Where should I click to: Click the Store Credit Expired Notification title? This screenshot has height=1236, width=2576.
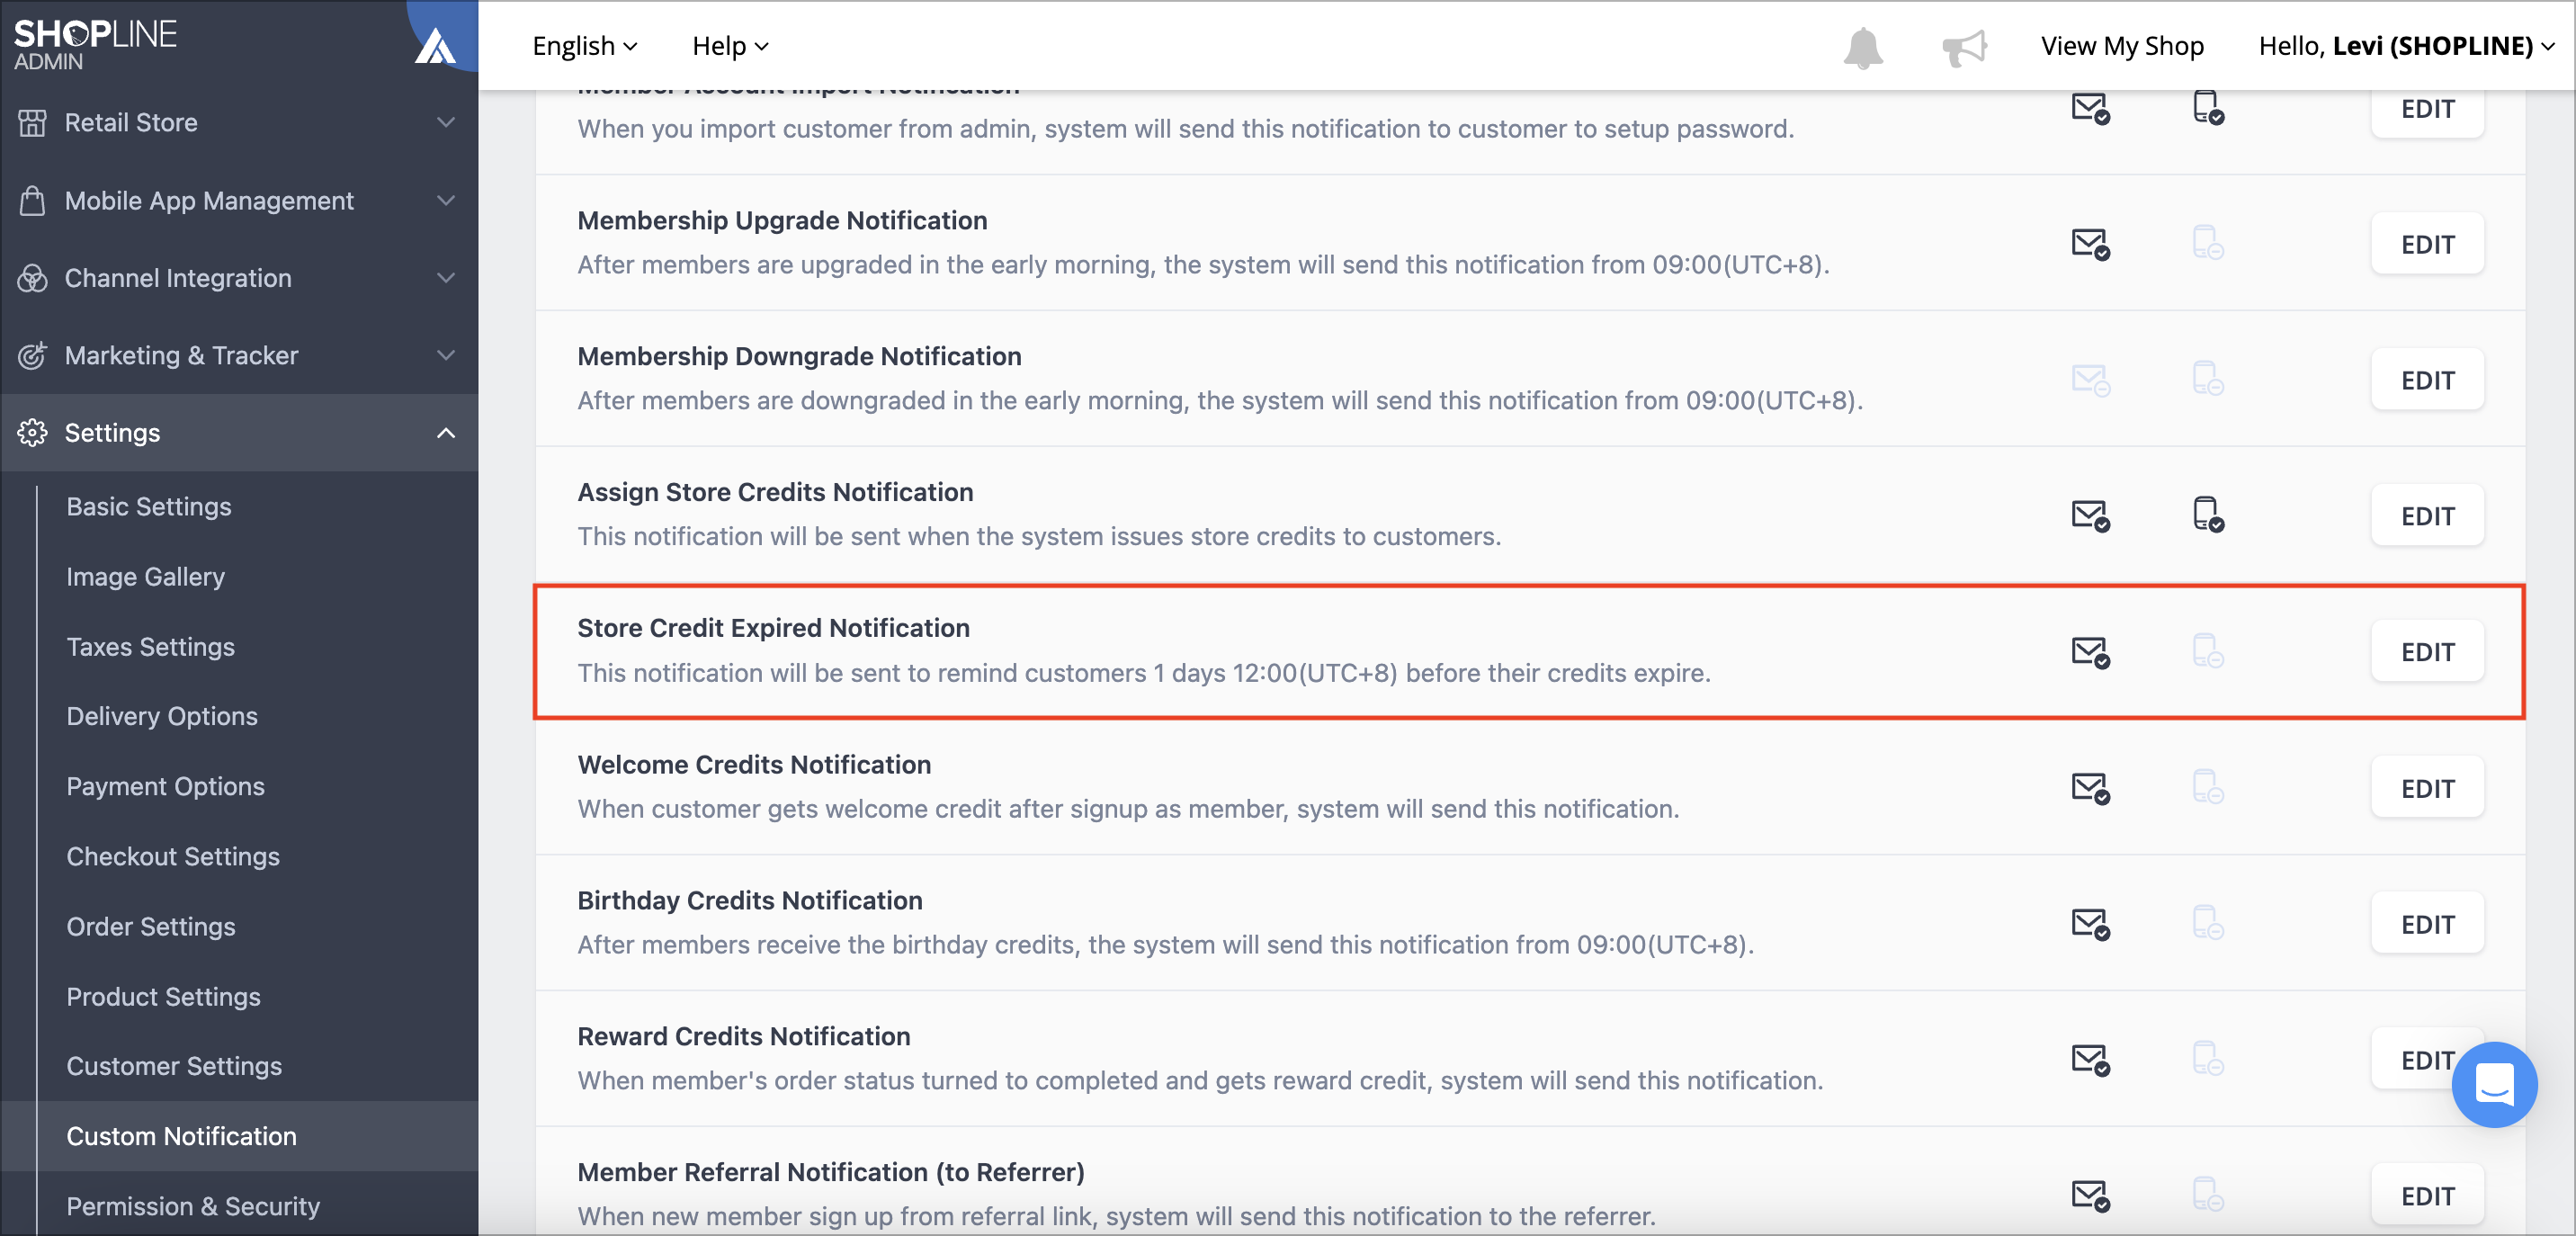click(x=773, y=628)
